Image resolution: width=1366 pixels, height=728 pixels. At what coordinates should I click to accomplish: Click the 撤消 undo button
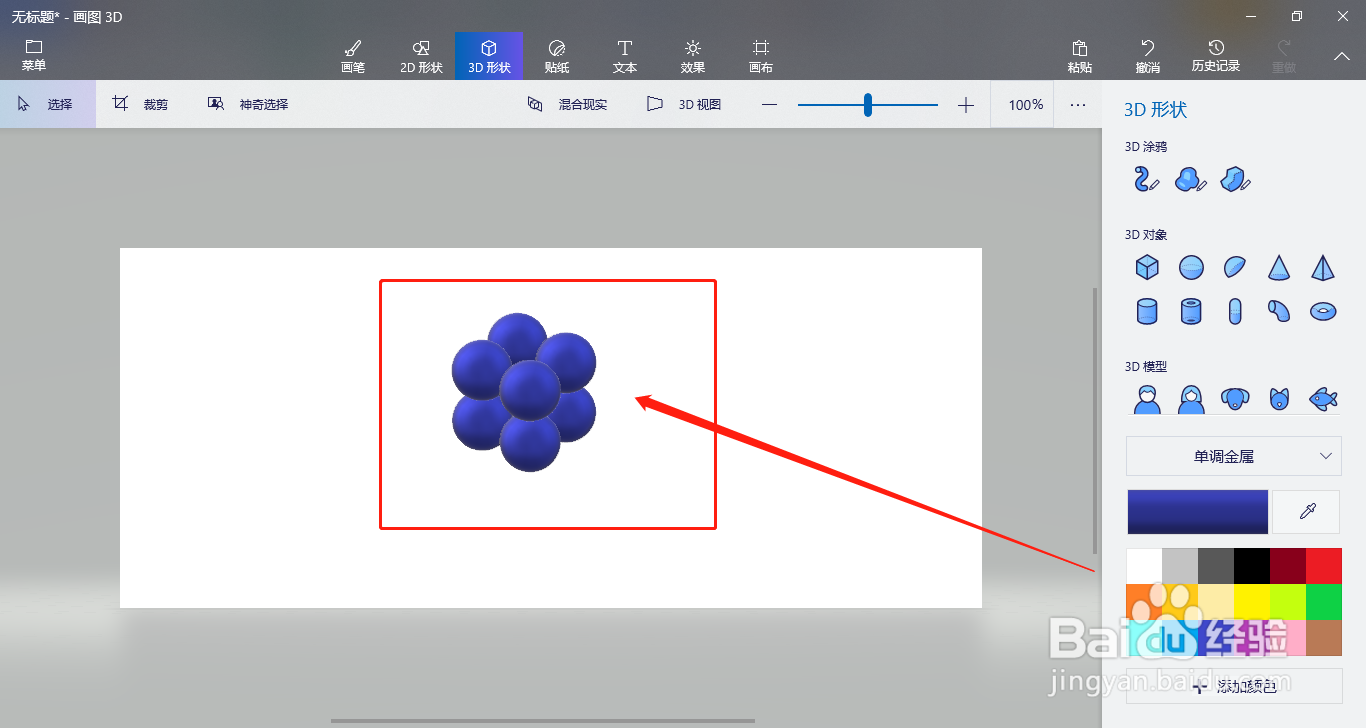tap(1148, 56)
